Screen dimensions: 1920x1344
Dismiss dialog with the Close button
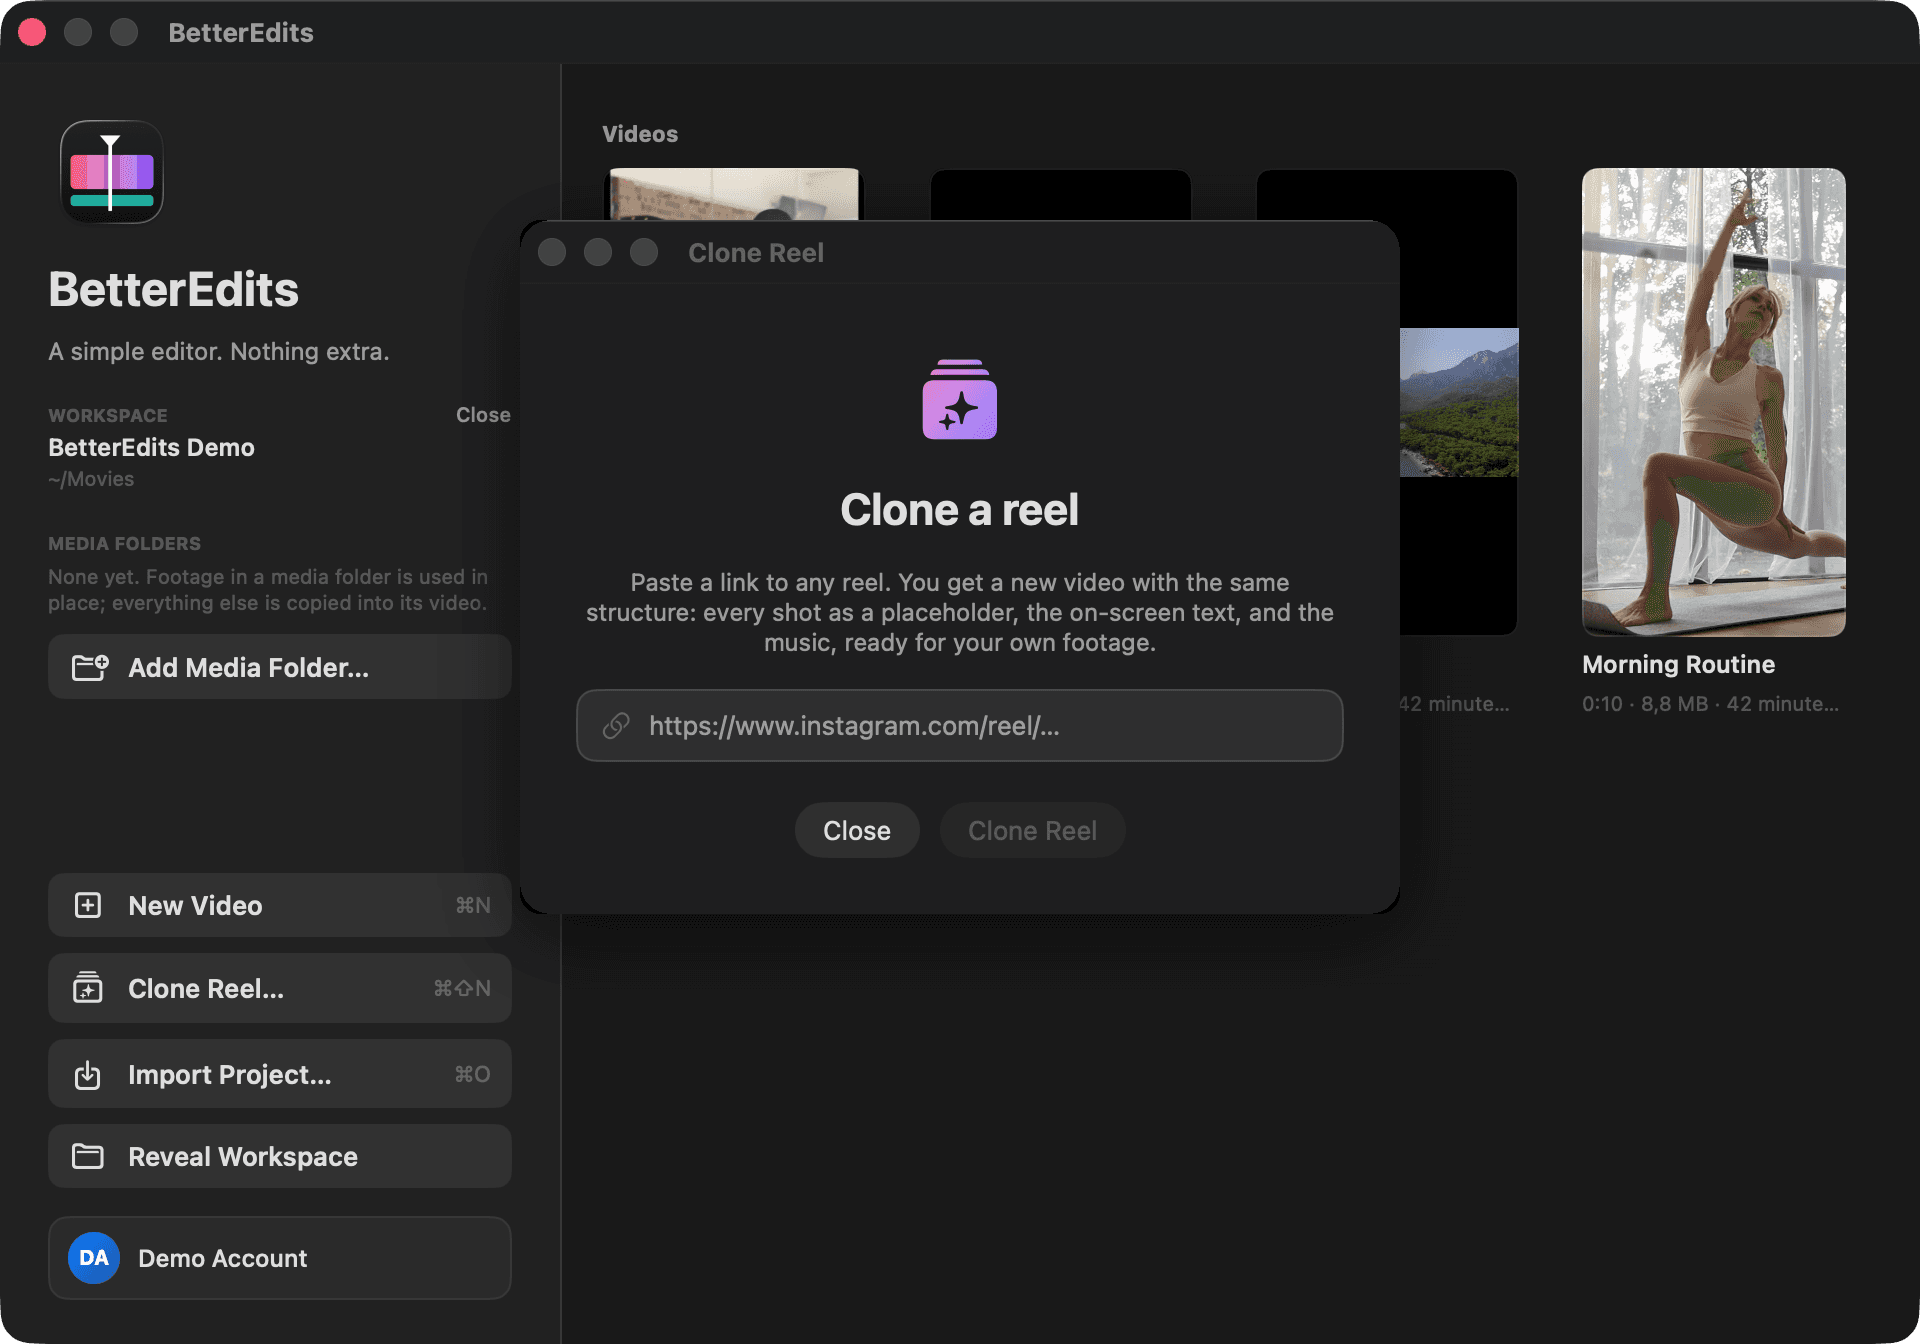857,830
